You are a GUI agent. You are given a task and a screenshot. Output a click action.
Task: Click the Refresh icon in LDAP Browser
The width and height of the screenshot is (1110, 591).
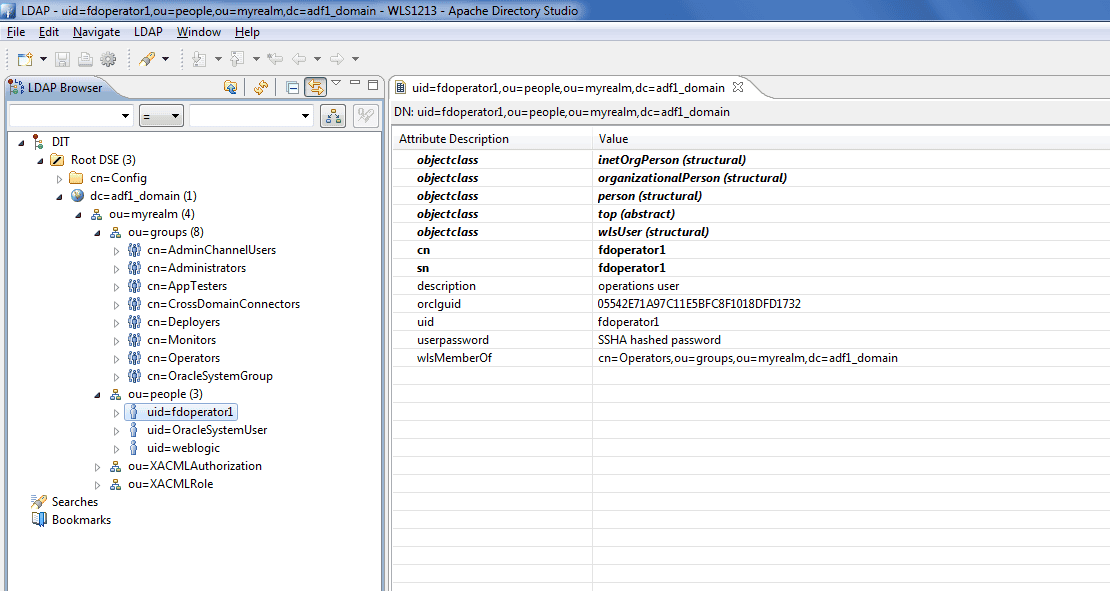click(x=261, y=87)
